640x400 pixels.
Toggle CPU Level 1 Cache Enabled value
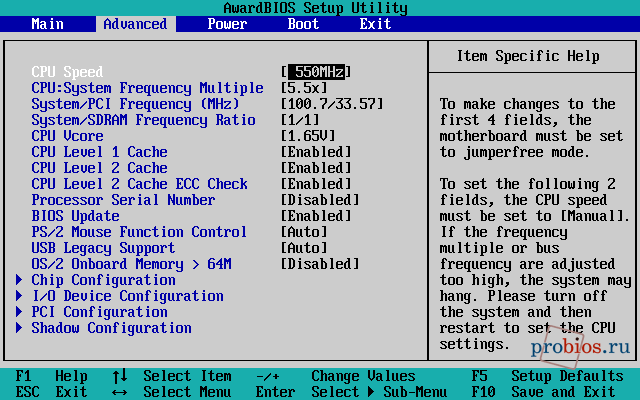click(316, 152)
